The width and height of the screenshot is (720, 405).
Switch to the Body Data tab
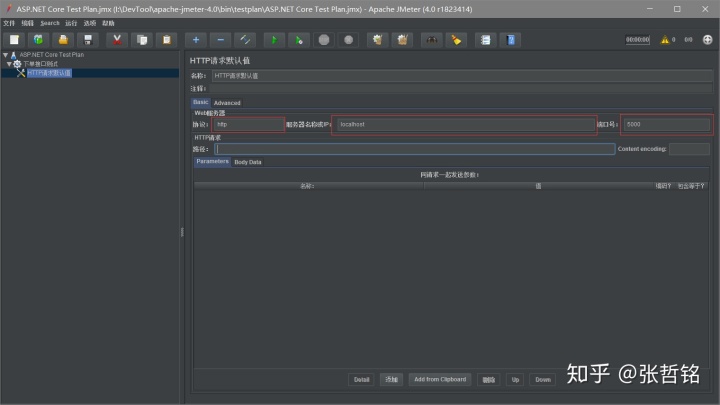click(x=248, y=162)
